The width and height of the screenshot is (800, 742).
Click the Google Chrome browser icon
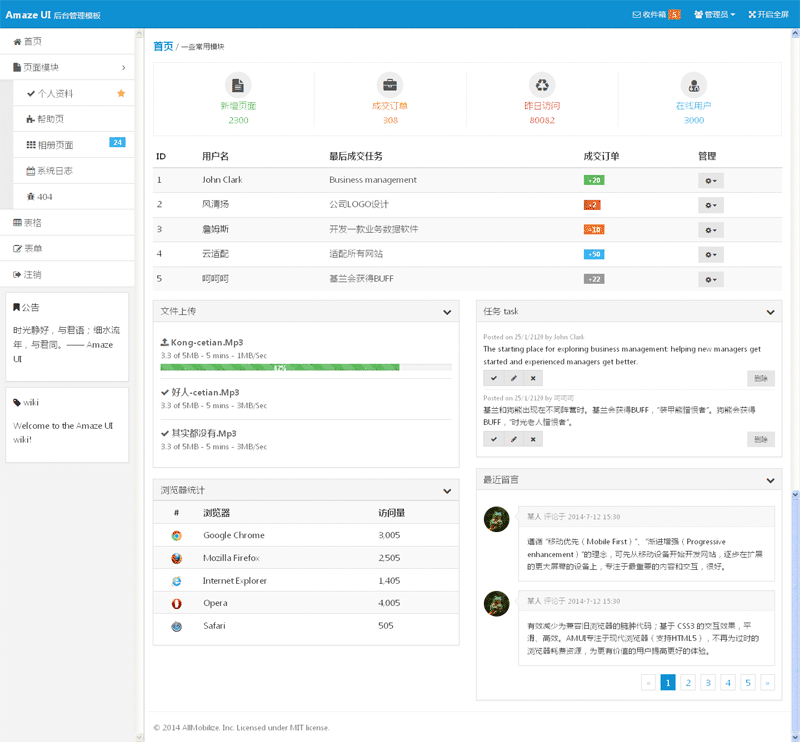tap(176, 536)
